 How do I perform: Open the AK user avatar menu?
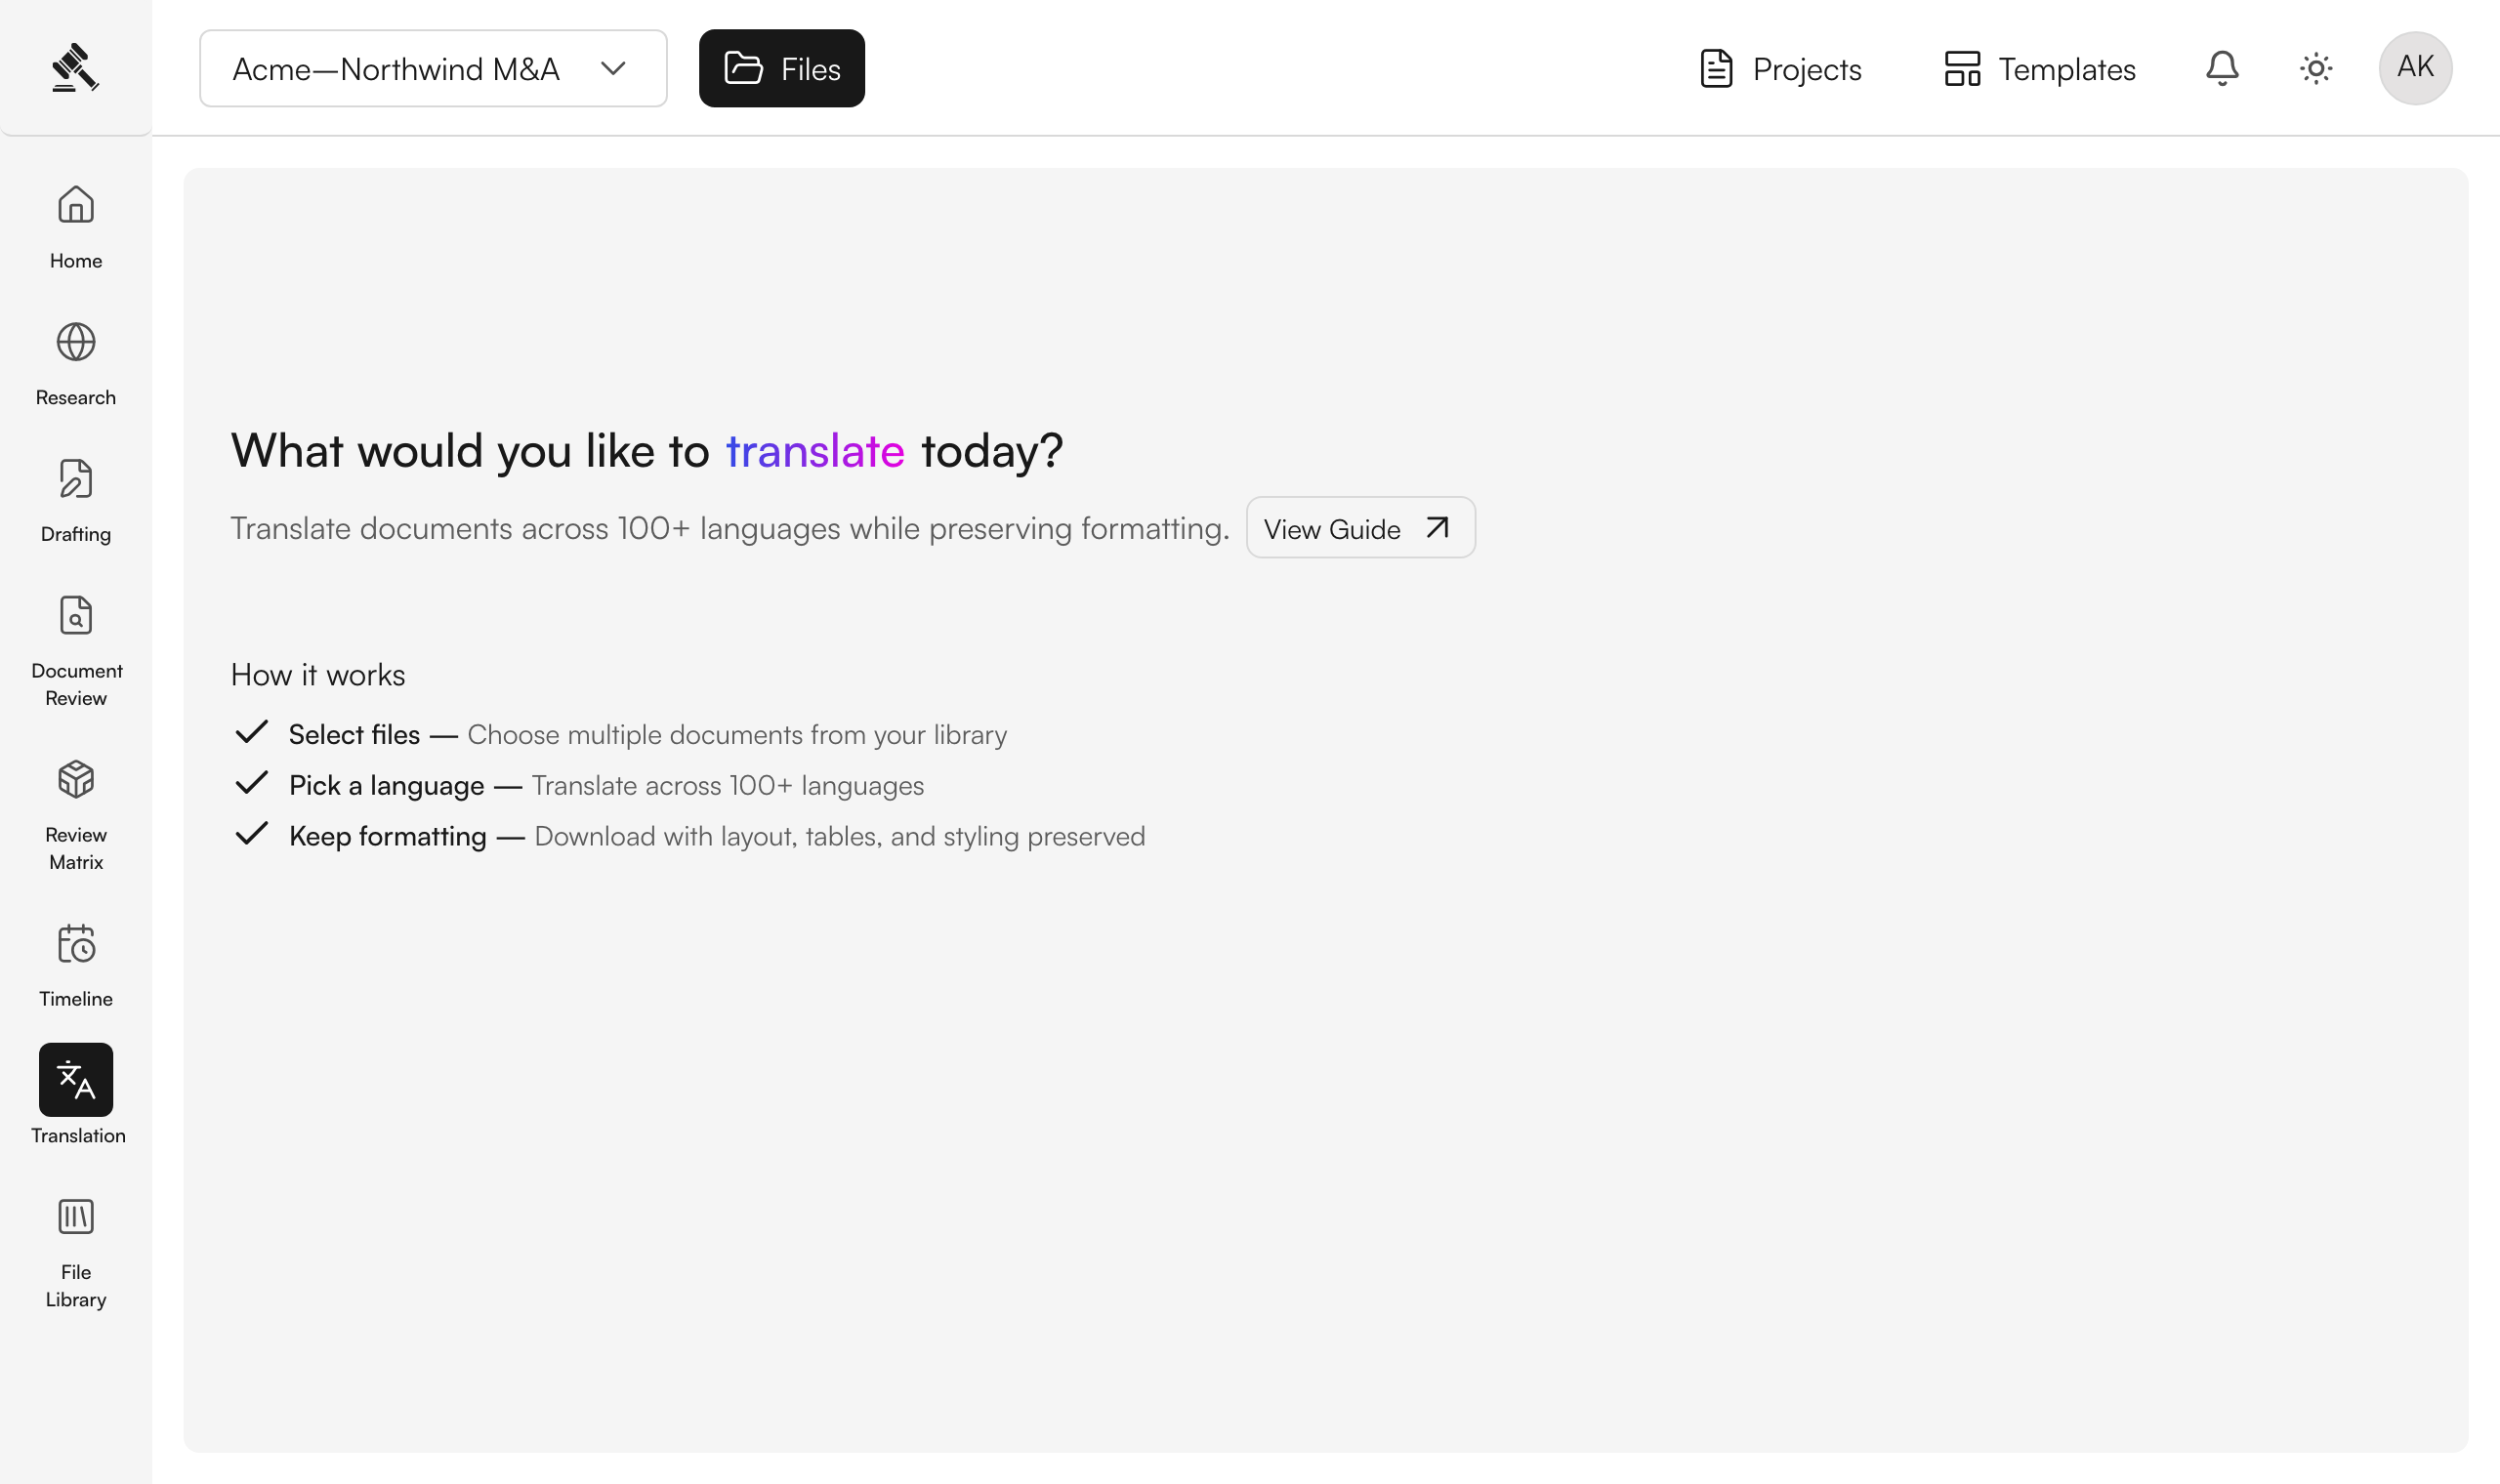click(x=2415, y=68)
